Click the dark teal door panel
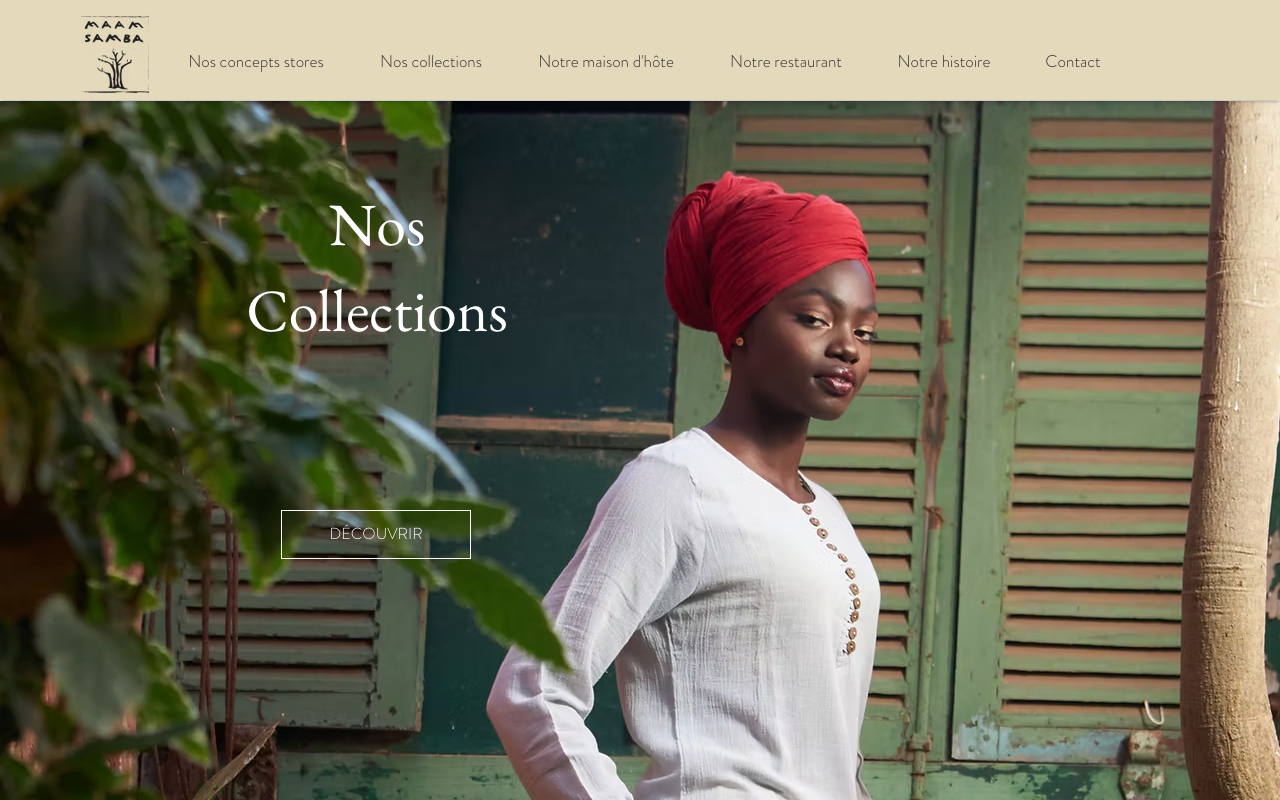The width and height of the screenshot is (1280, 800). 562,265
